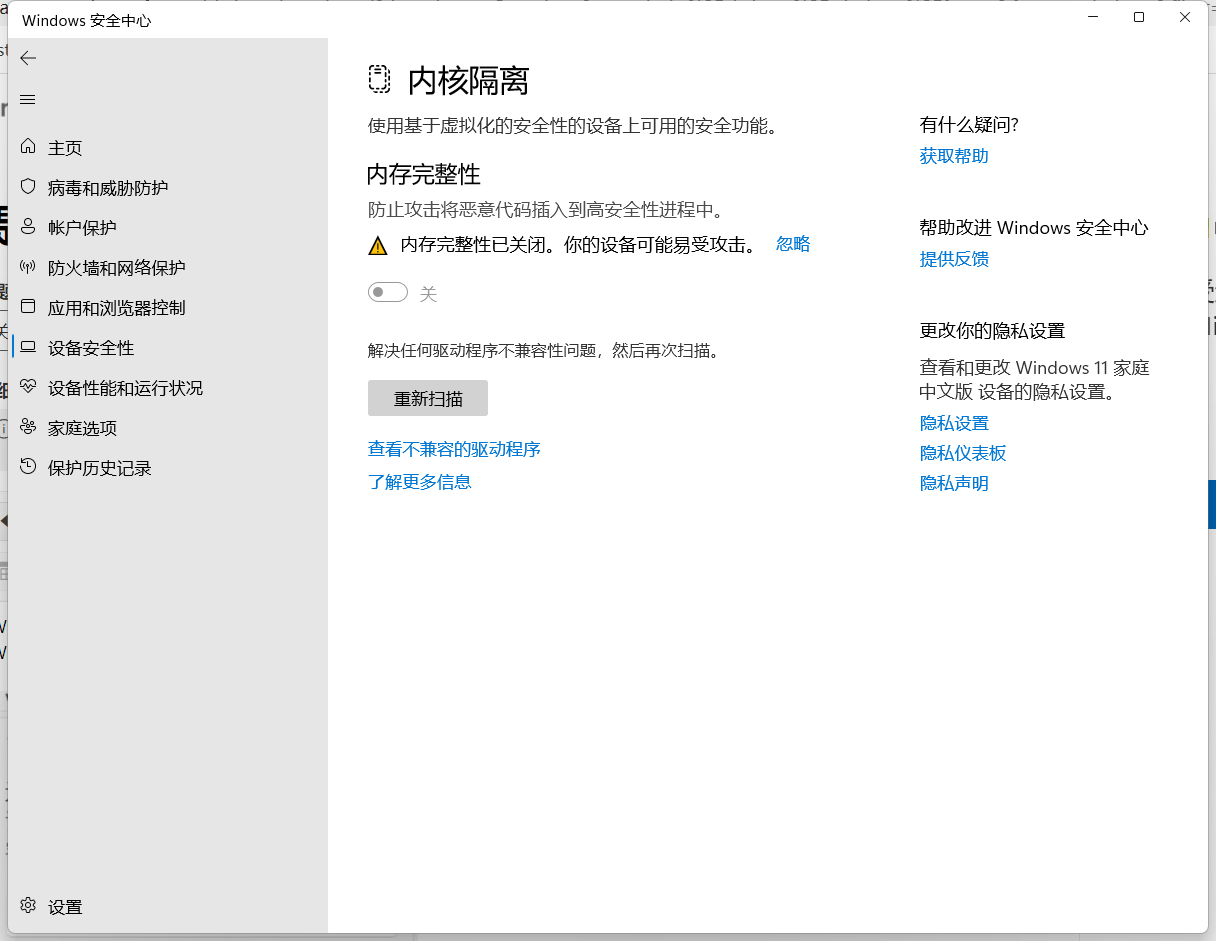Image resolution: width=1216 pixels, height=941 pixels.
Task: Click the yellow warning triangle icon
Action: pyautogui.click(x=377, y=245)
